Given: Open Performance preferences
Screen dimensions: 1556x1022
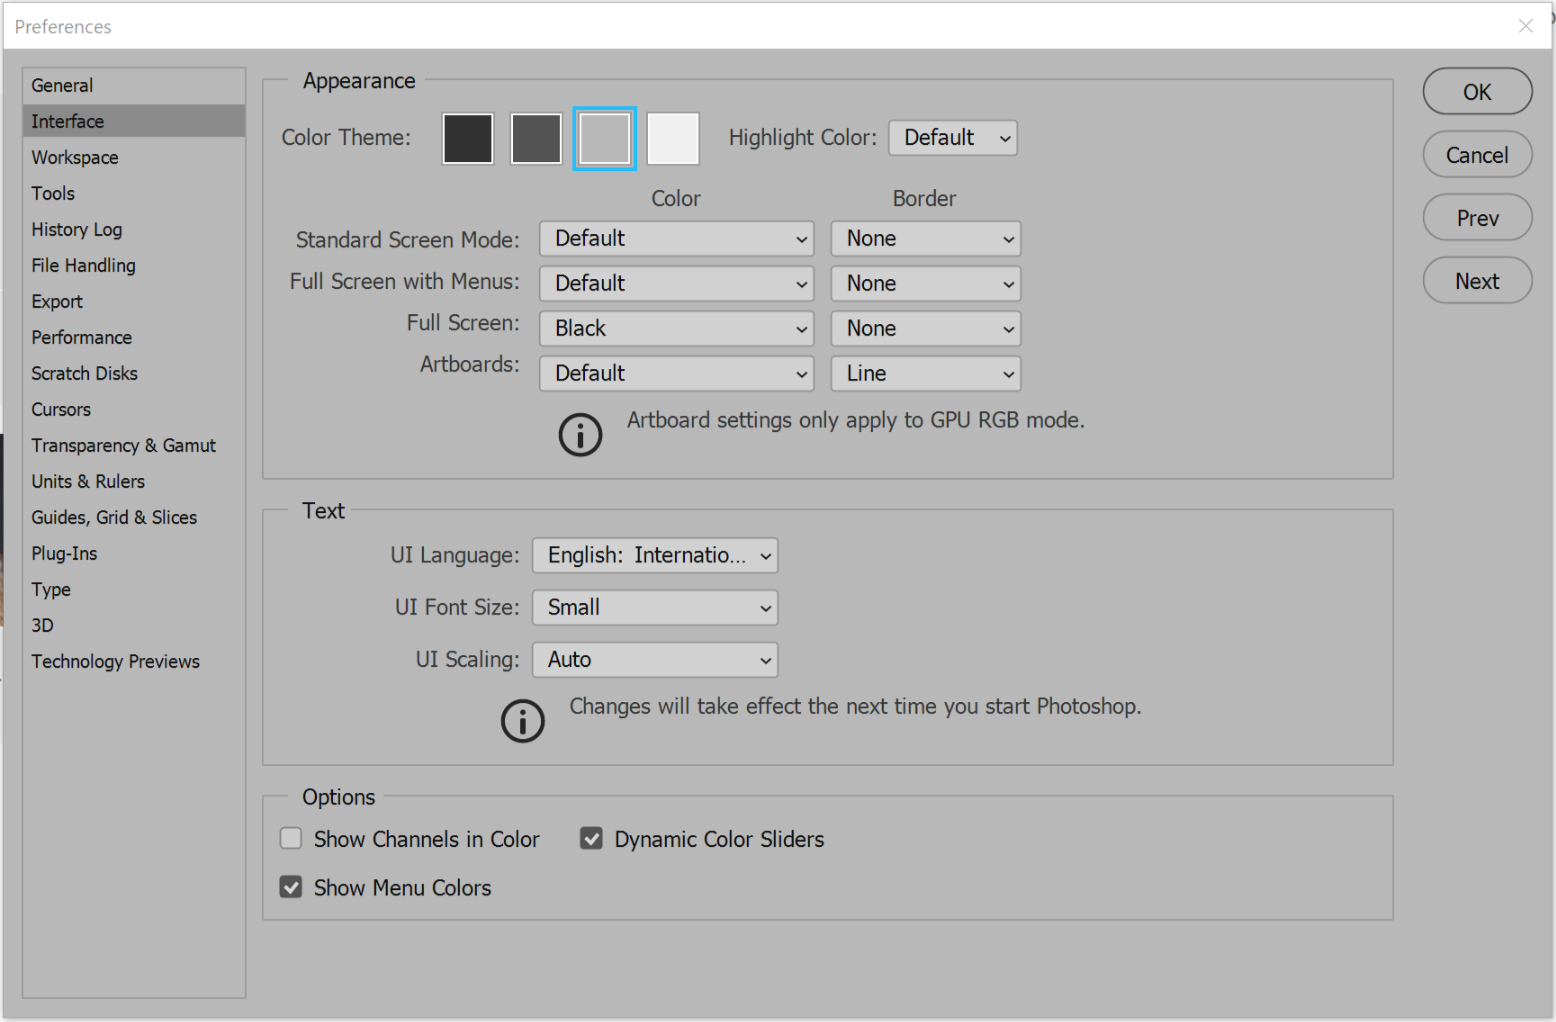Looking at the screenshot, I should point(134,337).
